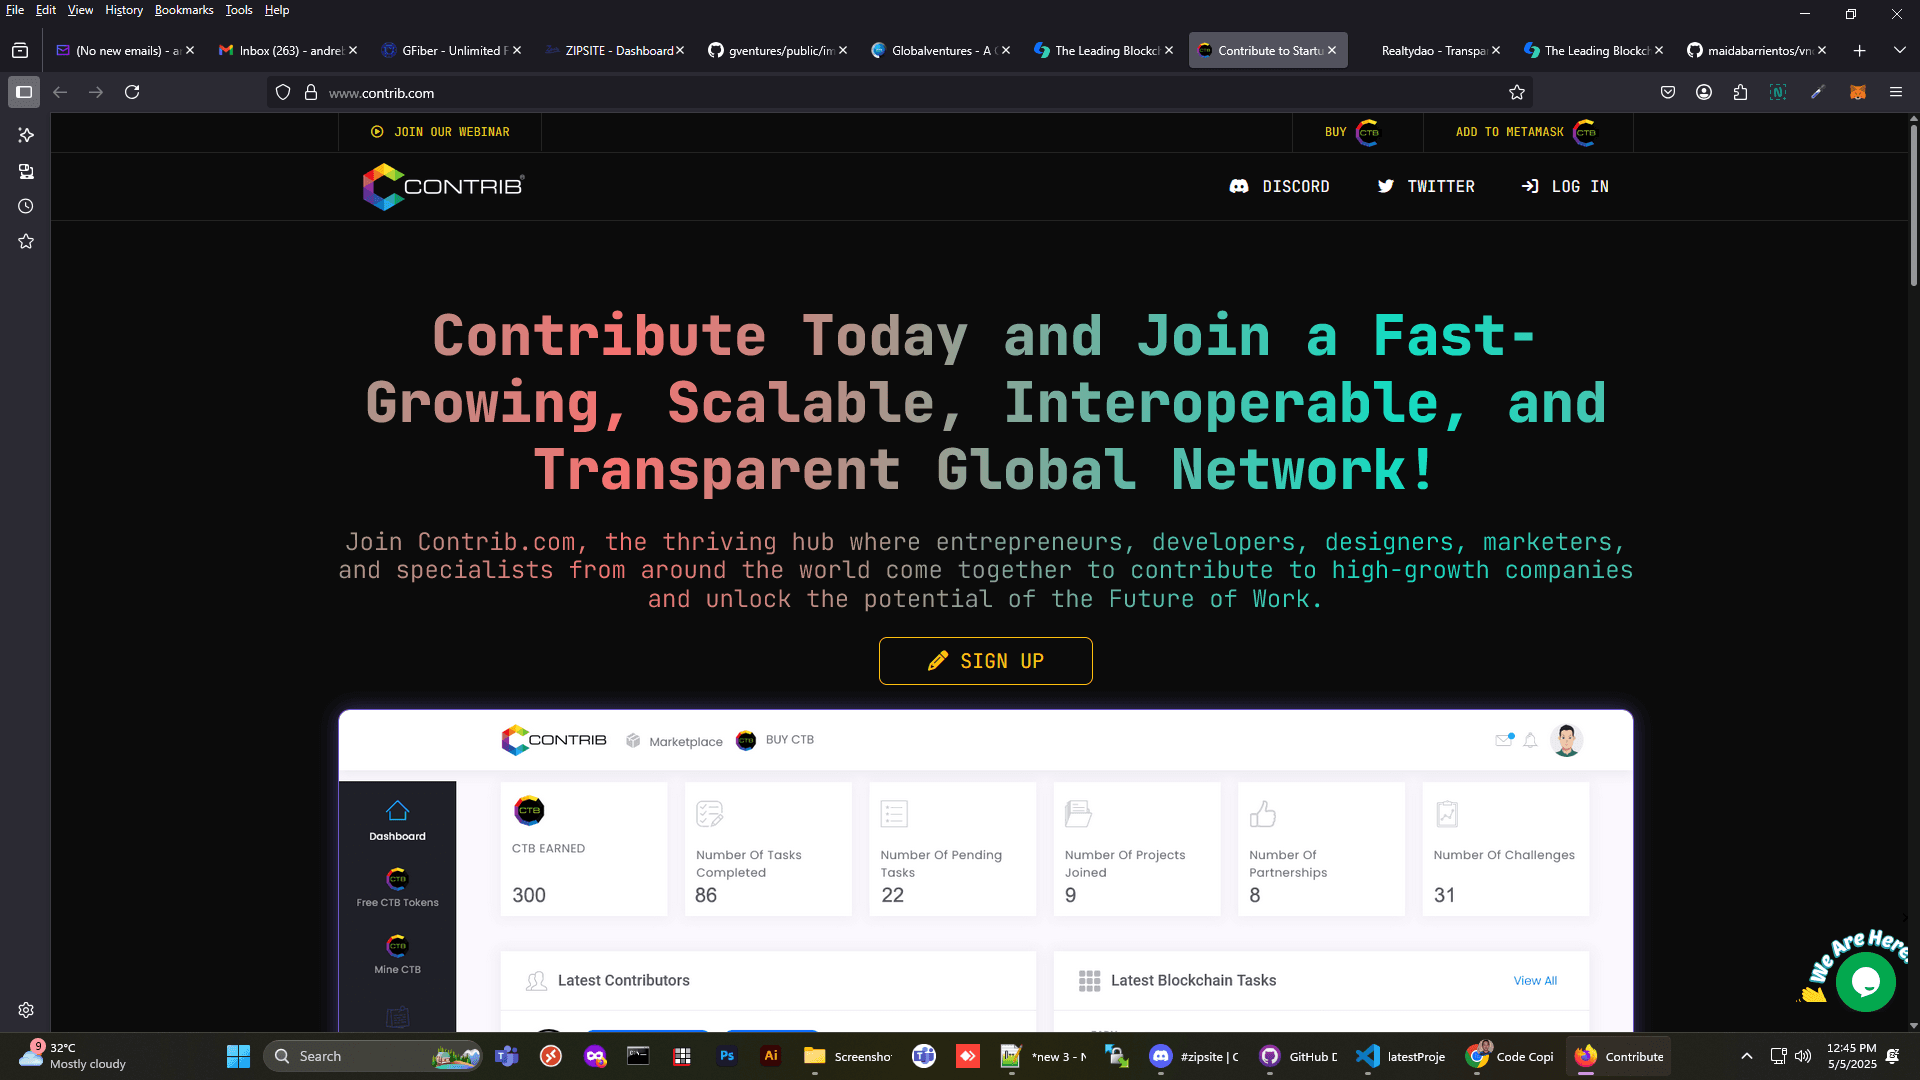1920x1080 pixels.
Task: Open the MetaMask fox extension icon
Action: 1857,92
